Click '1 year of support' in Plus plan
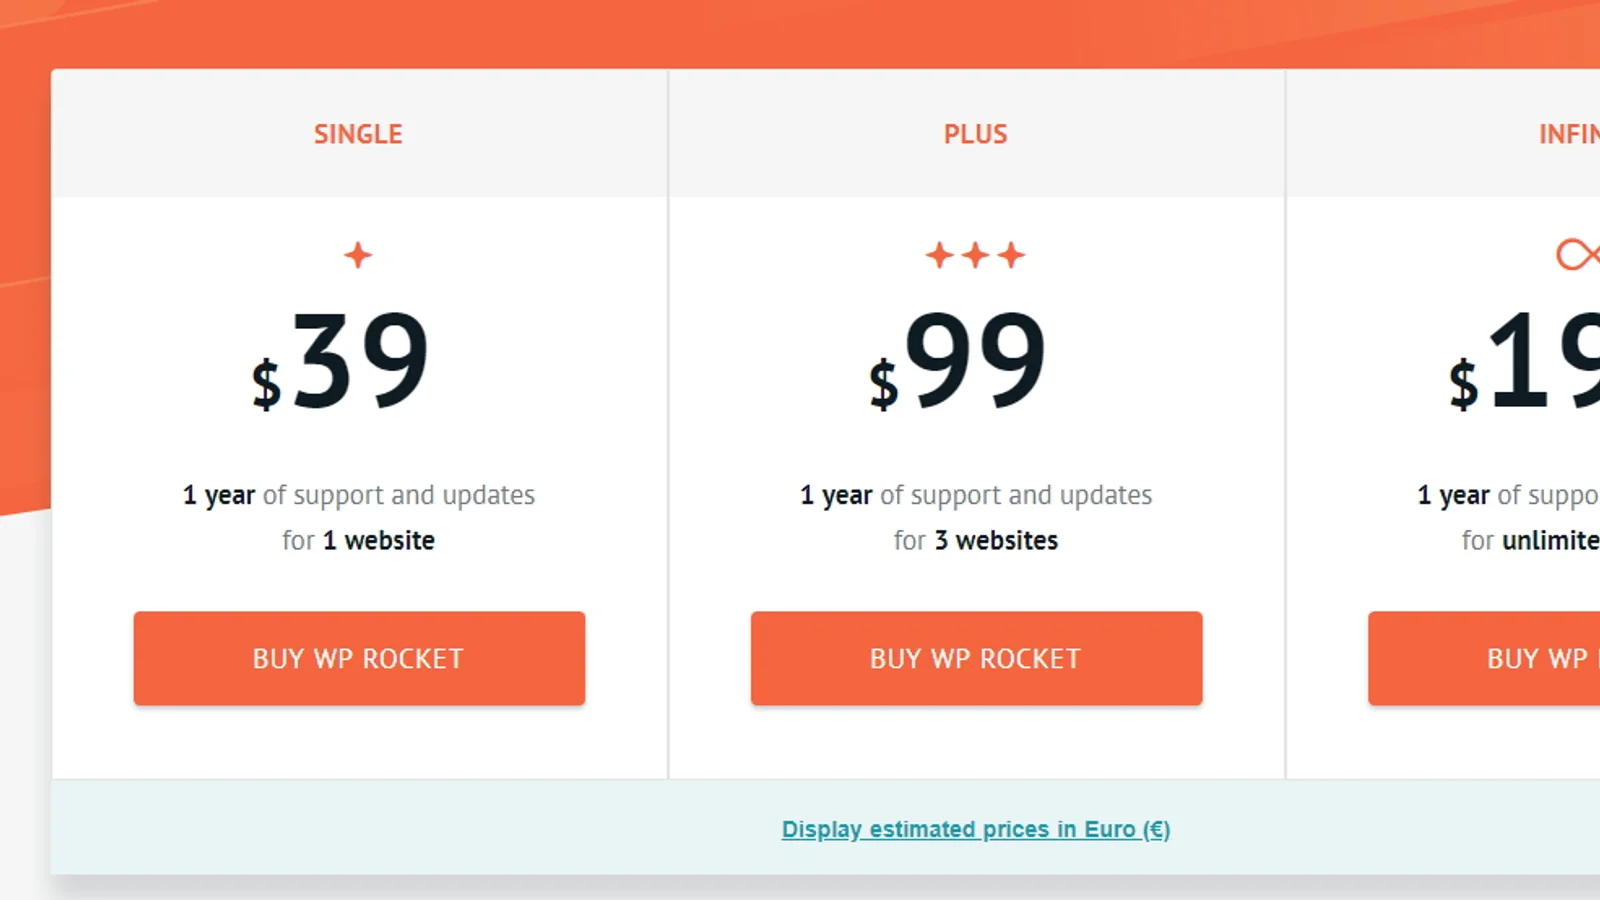Image resolution: width=1600 pixels, height=900 pixels. 900,495
